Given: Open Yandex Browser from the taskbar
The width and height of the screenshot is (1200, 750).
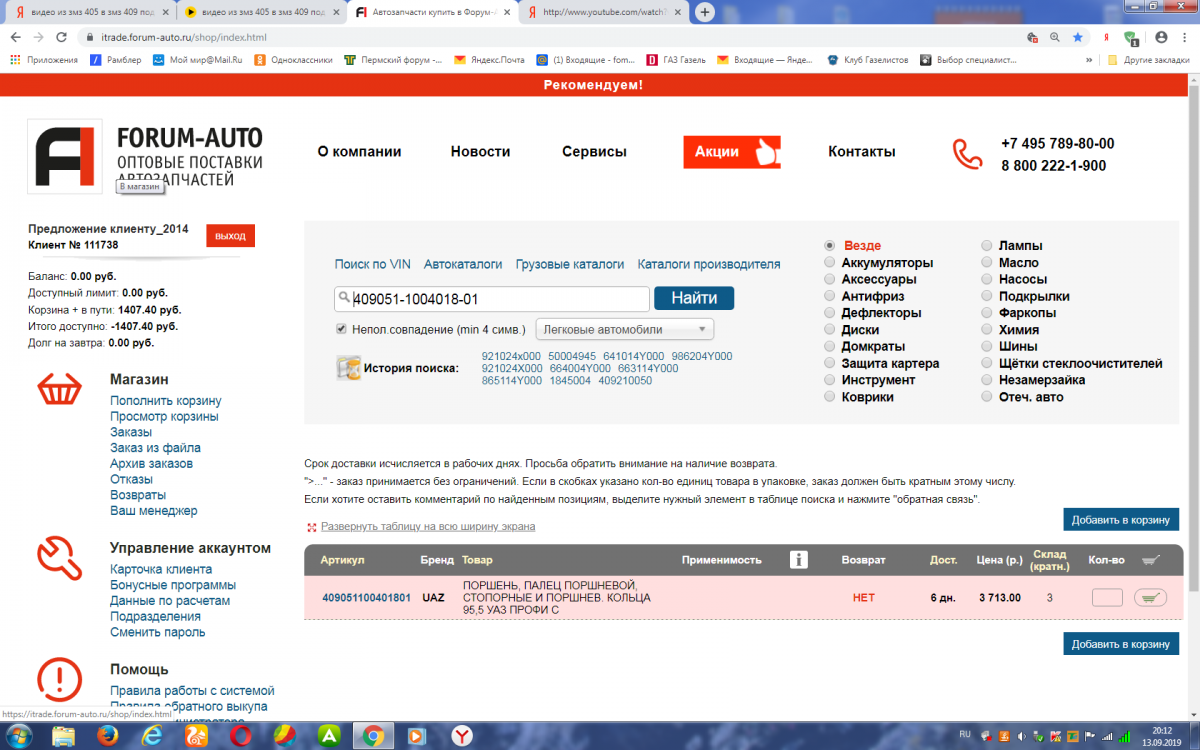Looking at the screenshot, I should click(462, 736).
